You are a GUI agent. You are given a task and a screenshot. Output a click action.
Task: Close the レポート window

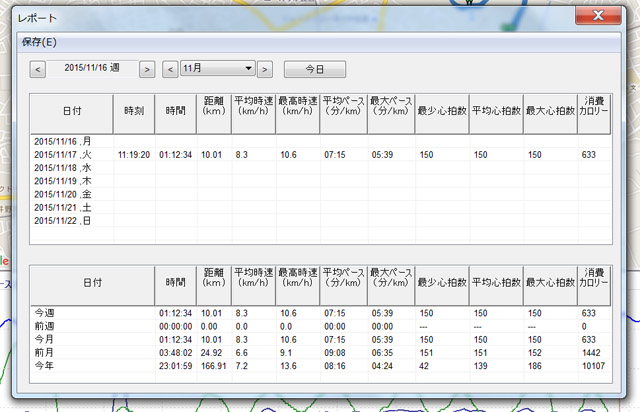point(598,17)
